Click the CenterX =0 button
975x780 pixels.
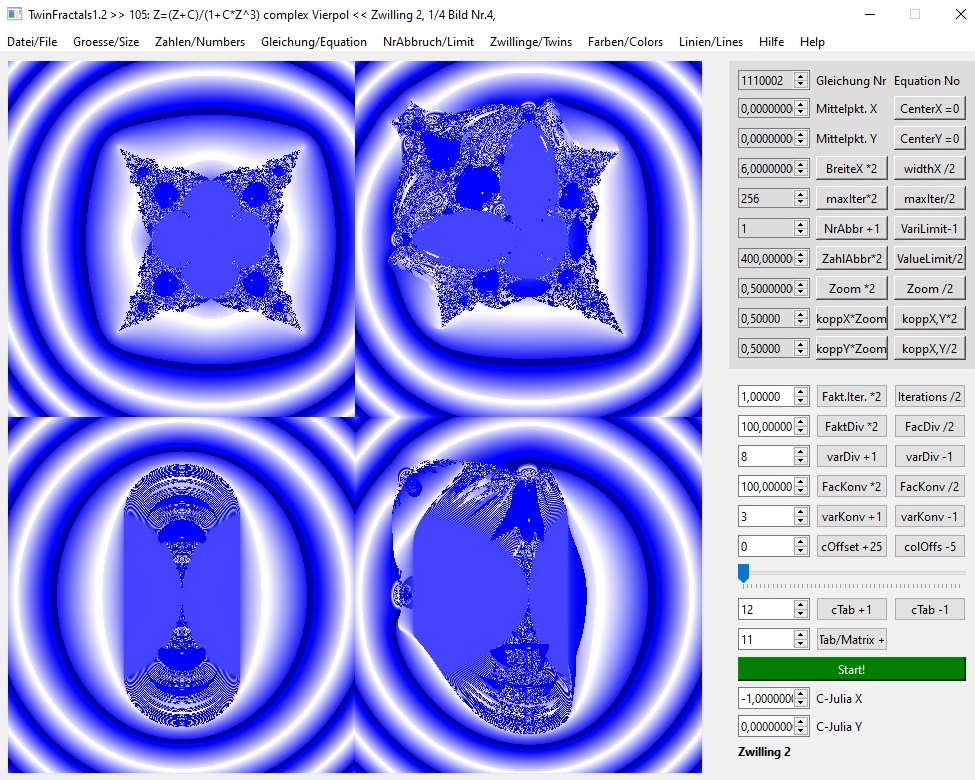click(x=930, y=108)
